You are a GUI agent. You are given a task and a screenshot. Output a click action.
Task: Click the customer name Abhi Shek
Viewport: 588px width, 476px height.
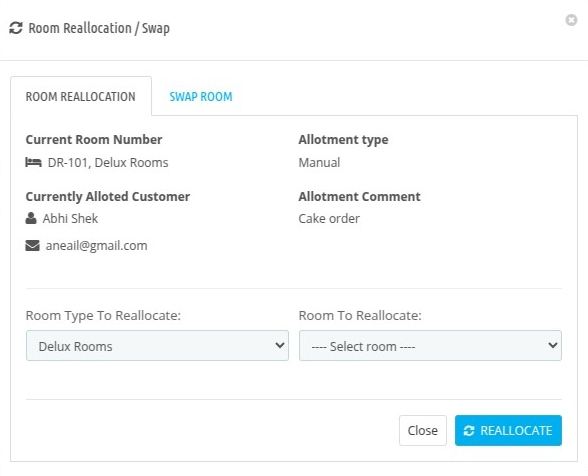tap(70, 218)
